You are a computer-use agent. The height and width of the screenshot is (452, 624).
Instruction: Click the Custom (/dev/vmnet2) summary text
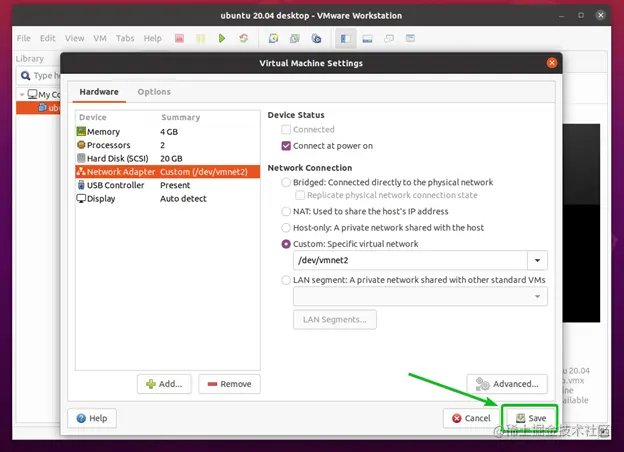[204, 172]
